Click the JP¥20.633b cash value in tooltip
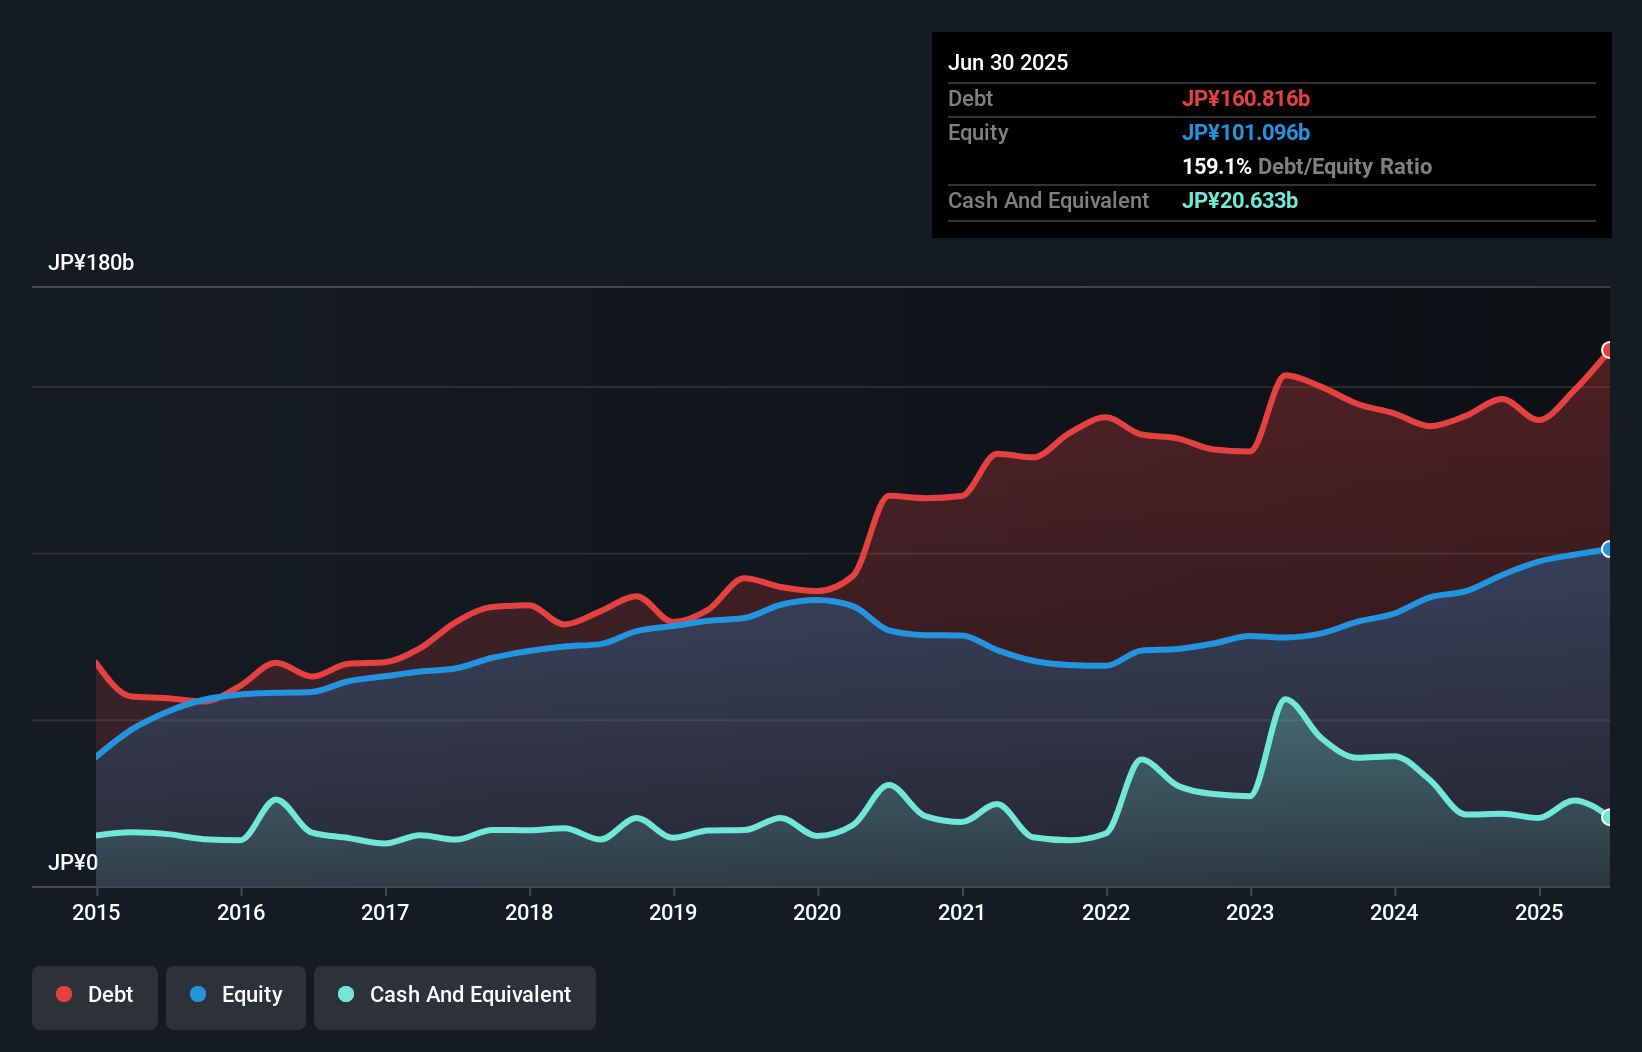This screenshot has height=1052, width=1642. tap(1240, 201)
